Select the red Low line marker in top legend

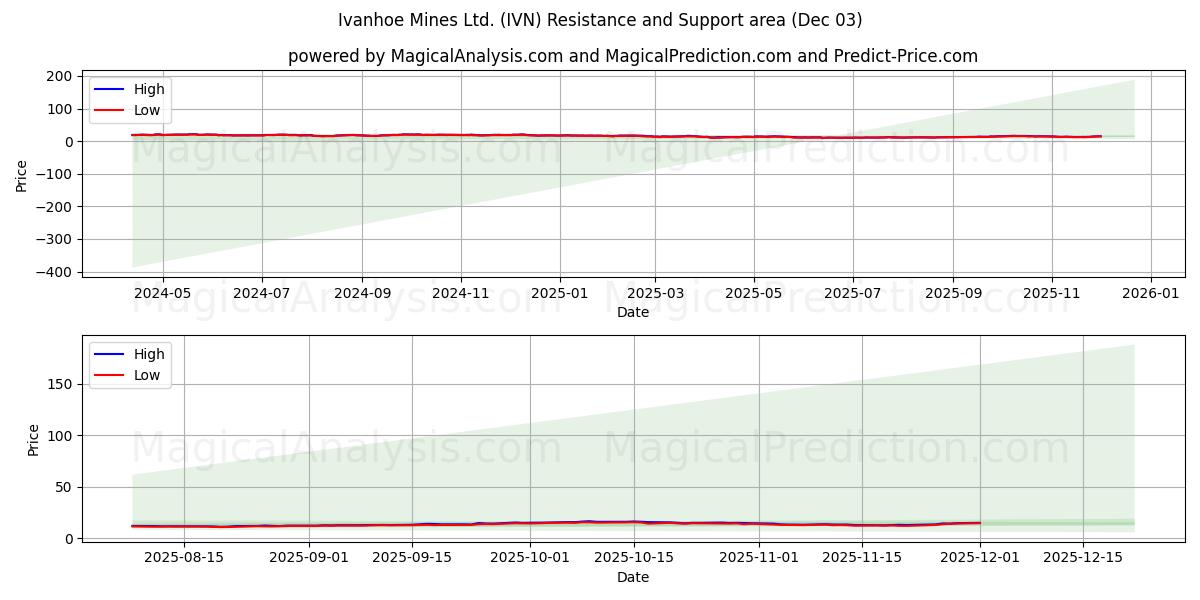coord(110,108)
